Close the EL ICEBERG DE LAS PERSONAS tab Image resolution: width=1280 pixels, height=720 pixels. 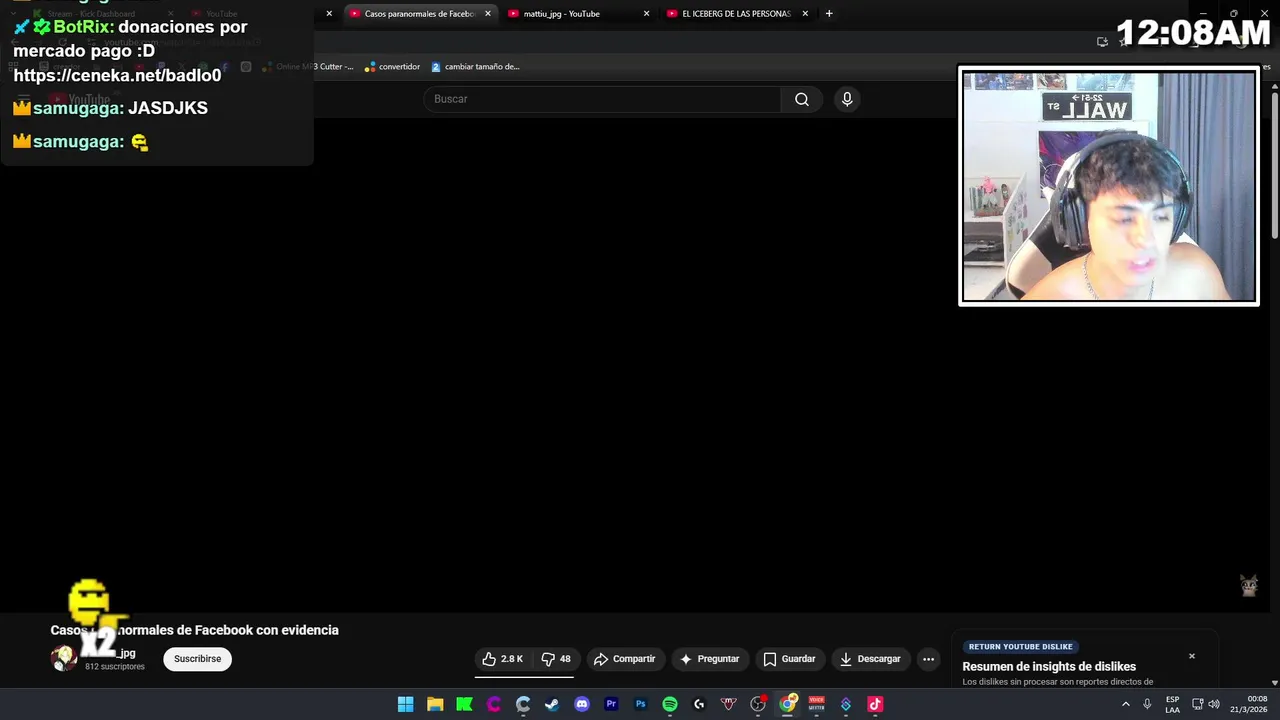pos(805,14)
